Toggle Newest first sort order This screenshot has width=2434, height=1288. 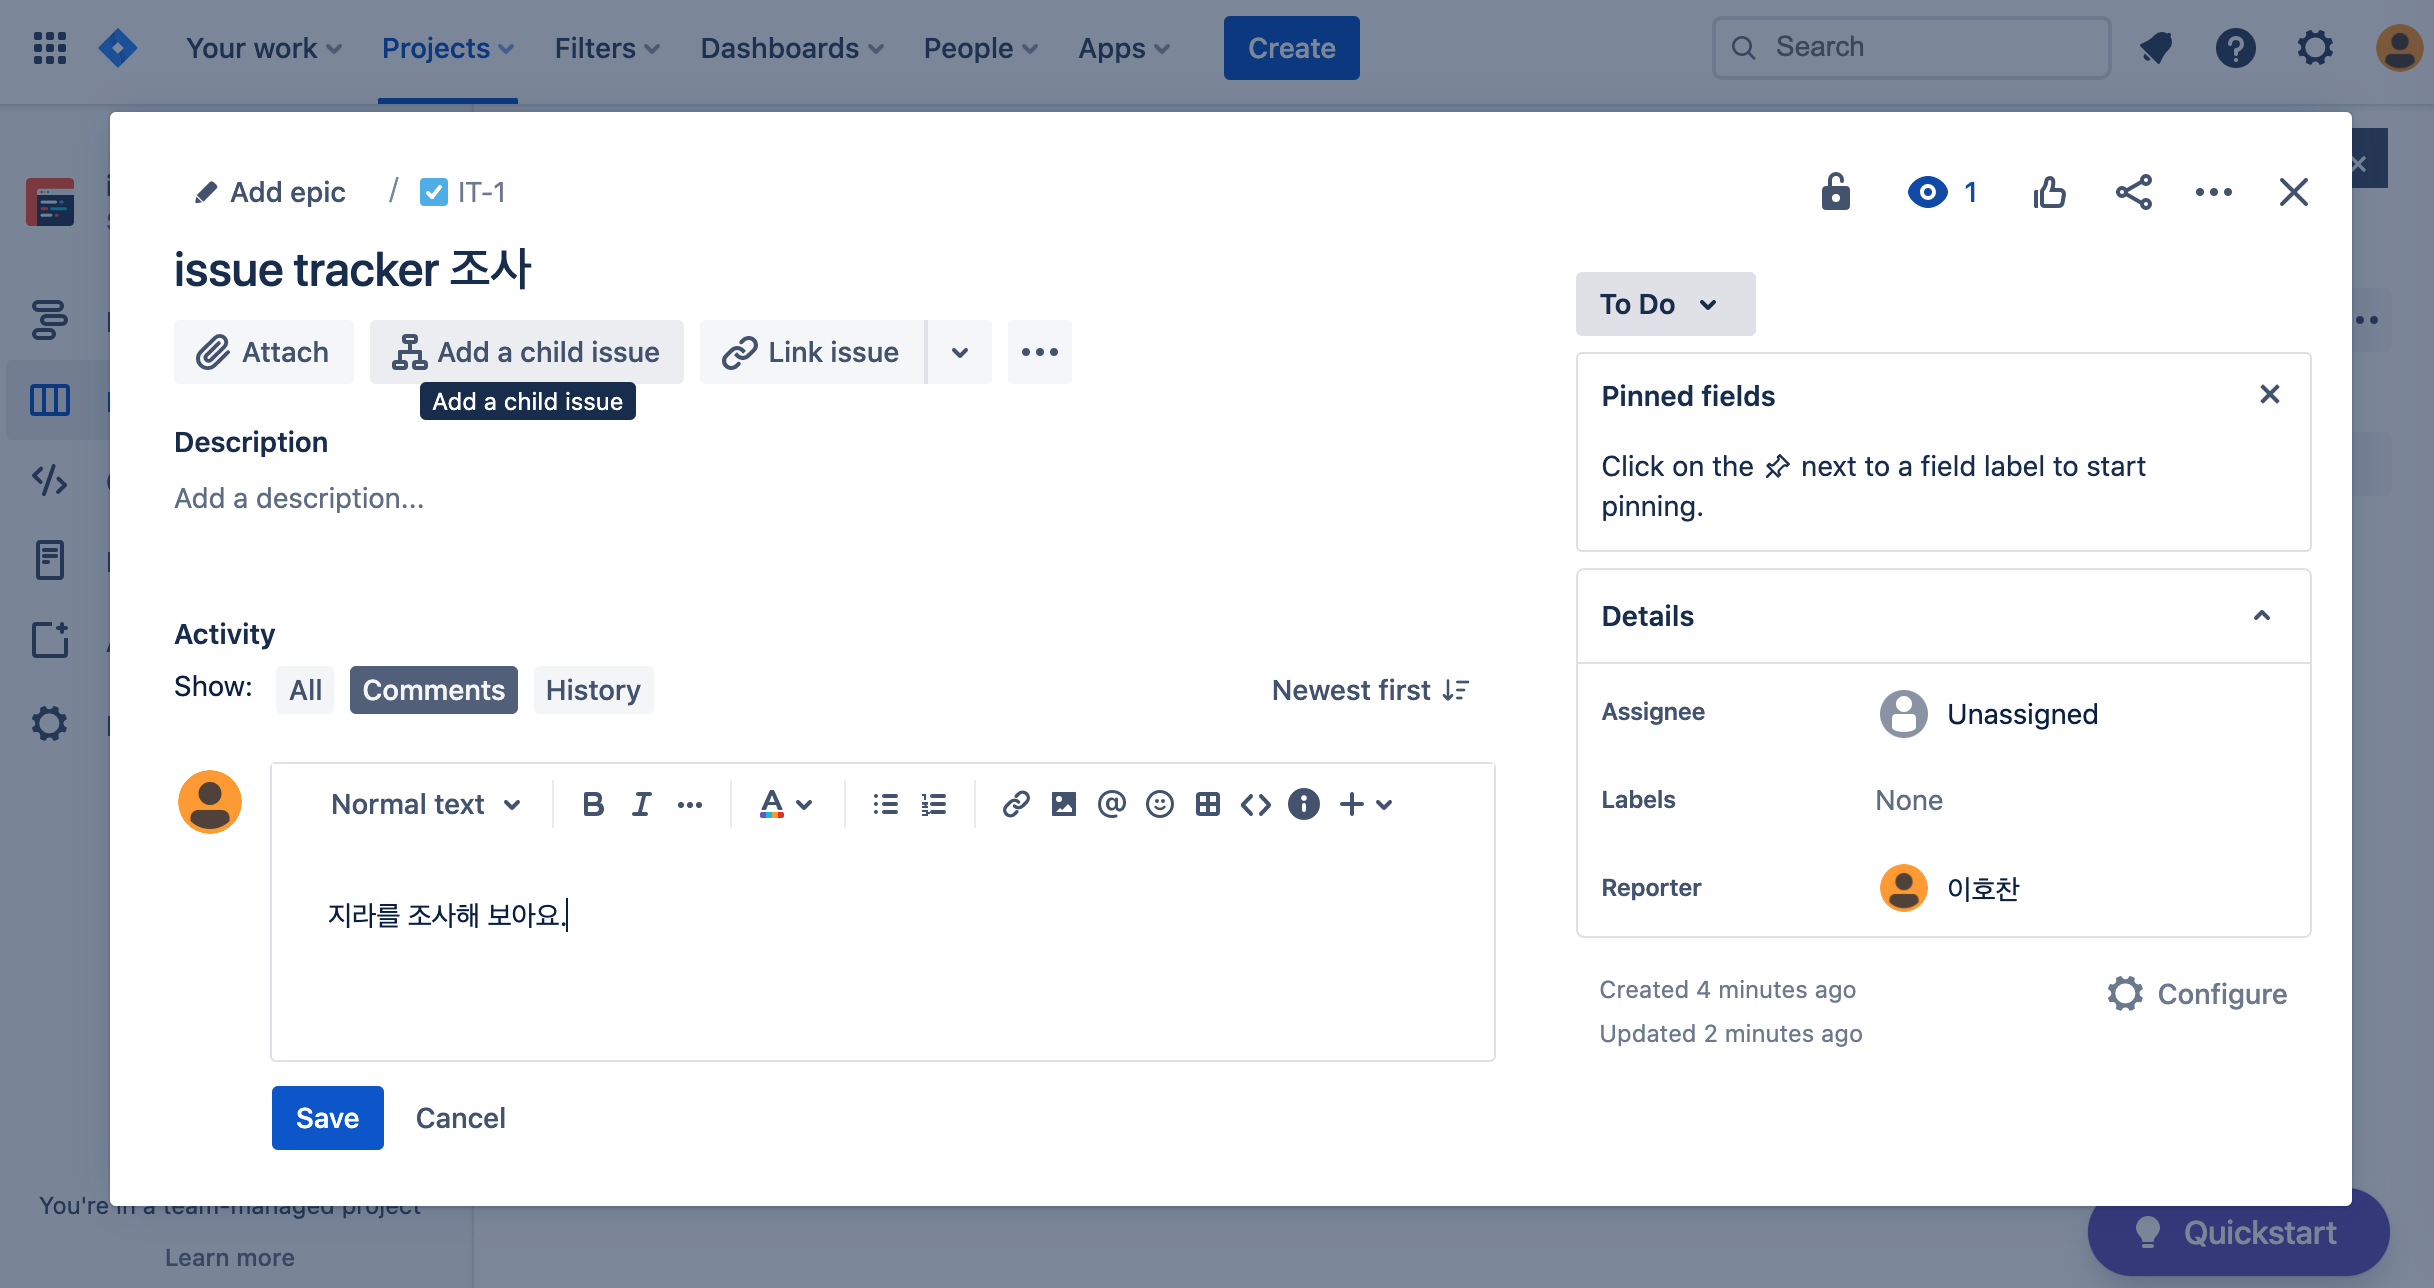point(1370,690)
